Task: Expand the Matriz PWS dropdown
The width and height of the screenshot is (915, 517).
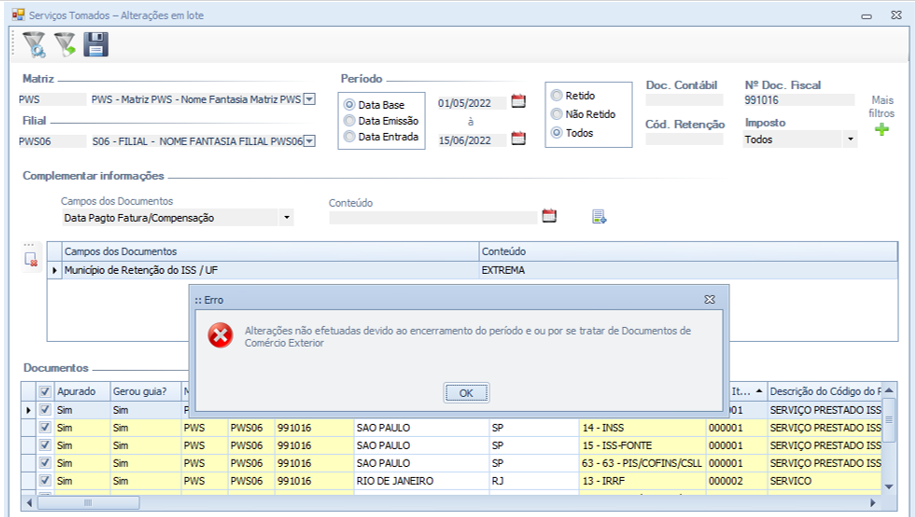Action: coord(309,99)
